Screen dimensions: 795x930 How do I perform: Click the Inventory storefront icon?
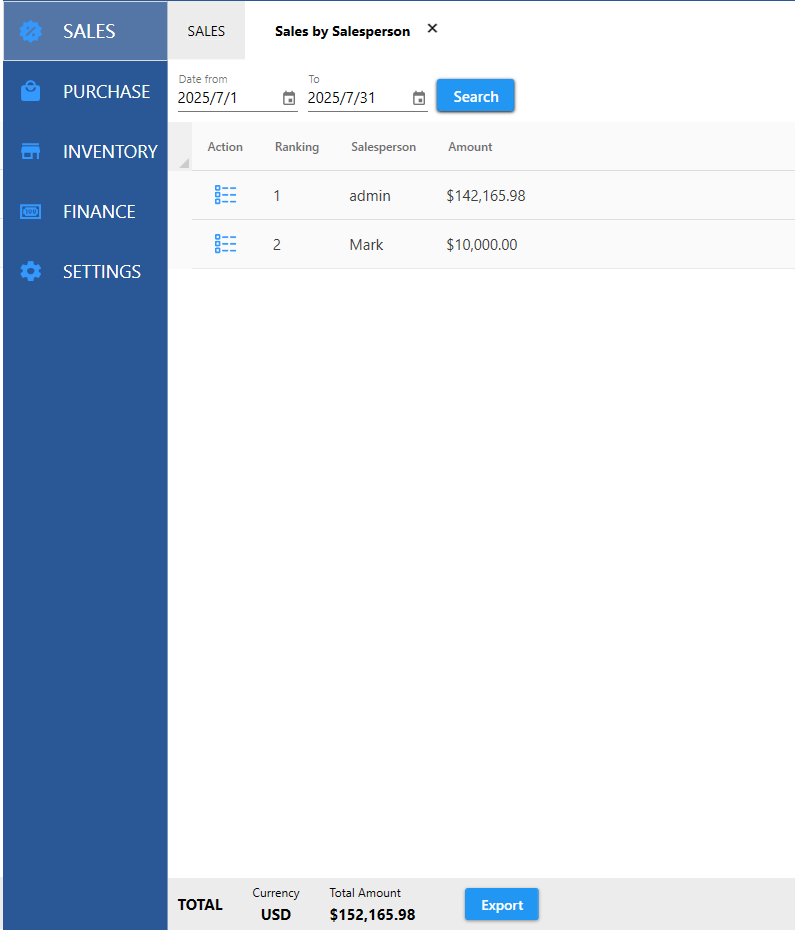(31, 151)
